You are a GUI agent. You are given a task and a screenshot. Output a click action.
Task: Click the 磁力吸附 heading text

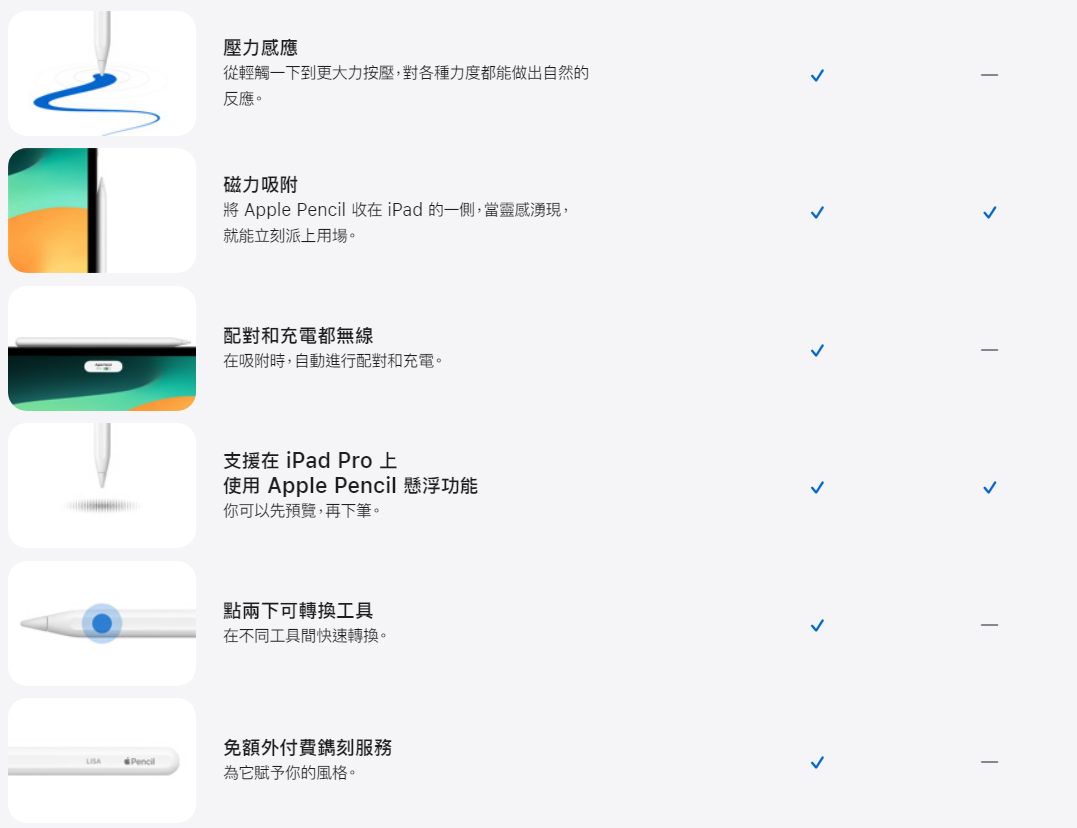[x=260, y=184]
